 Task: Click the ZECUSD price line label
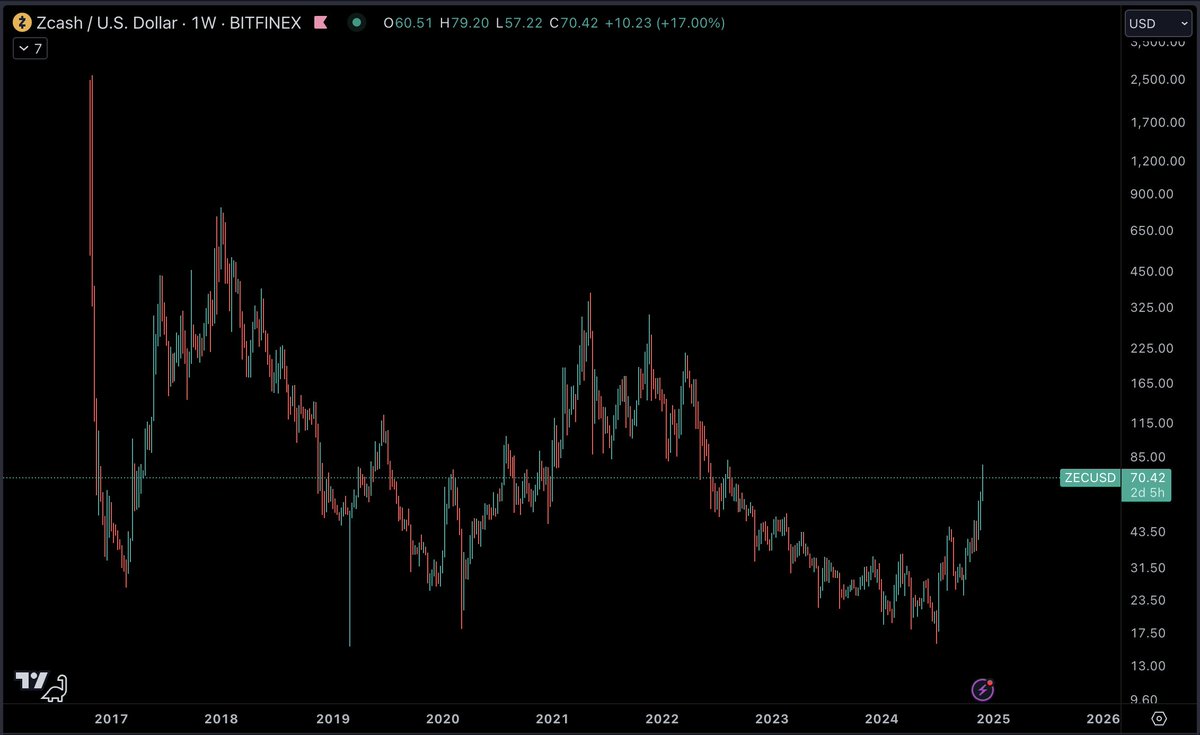click(x=1090, y=478)
